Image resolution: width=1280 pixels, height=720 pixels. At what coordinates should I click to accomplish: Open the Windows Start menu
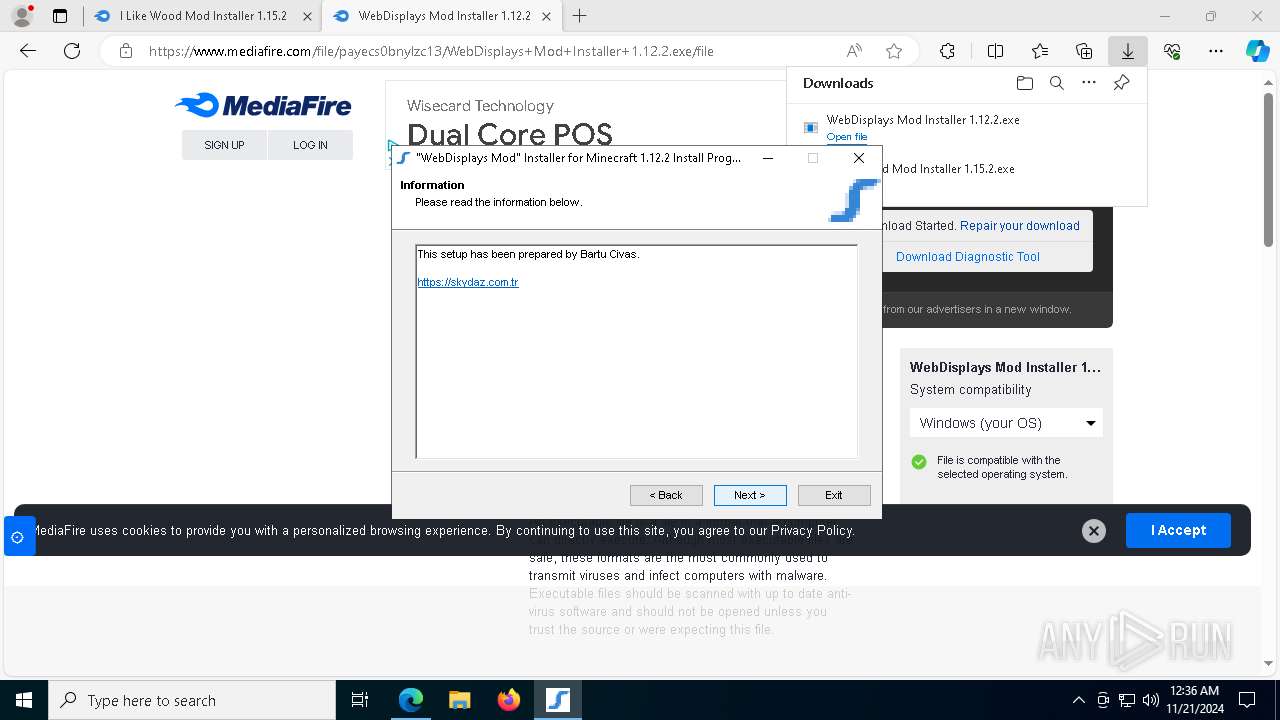tap(23, 700)
